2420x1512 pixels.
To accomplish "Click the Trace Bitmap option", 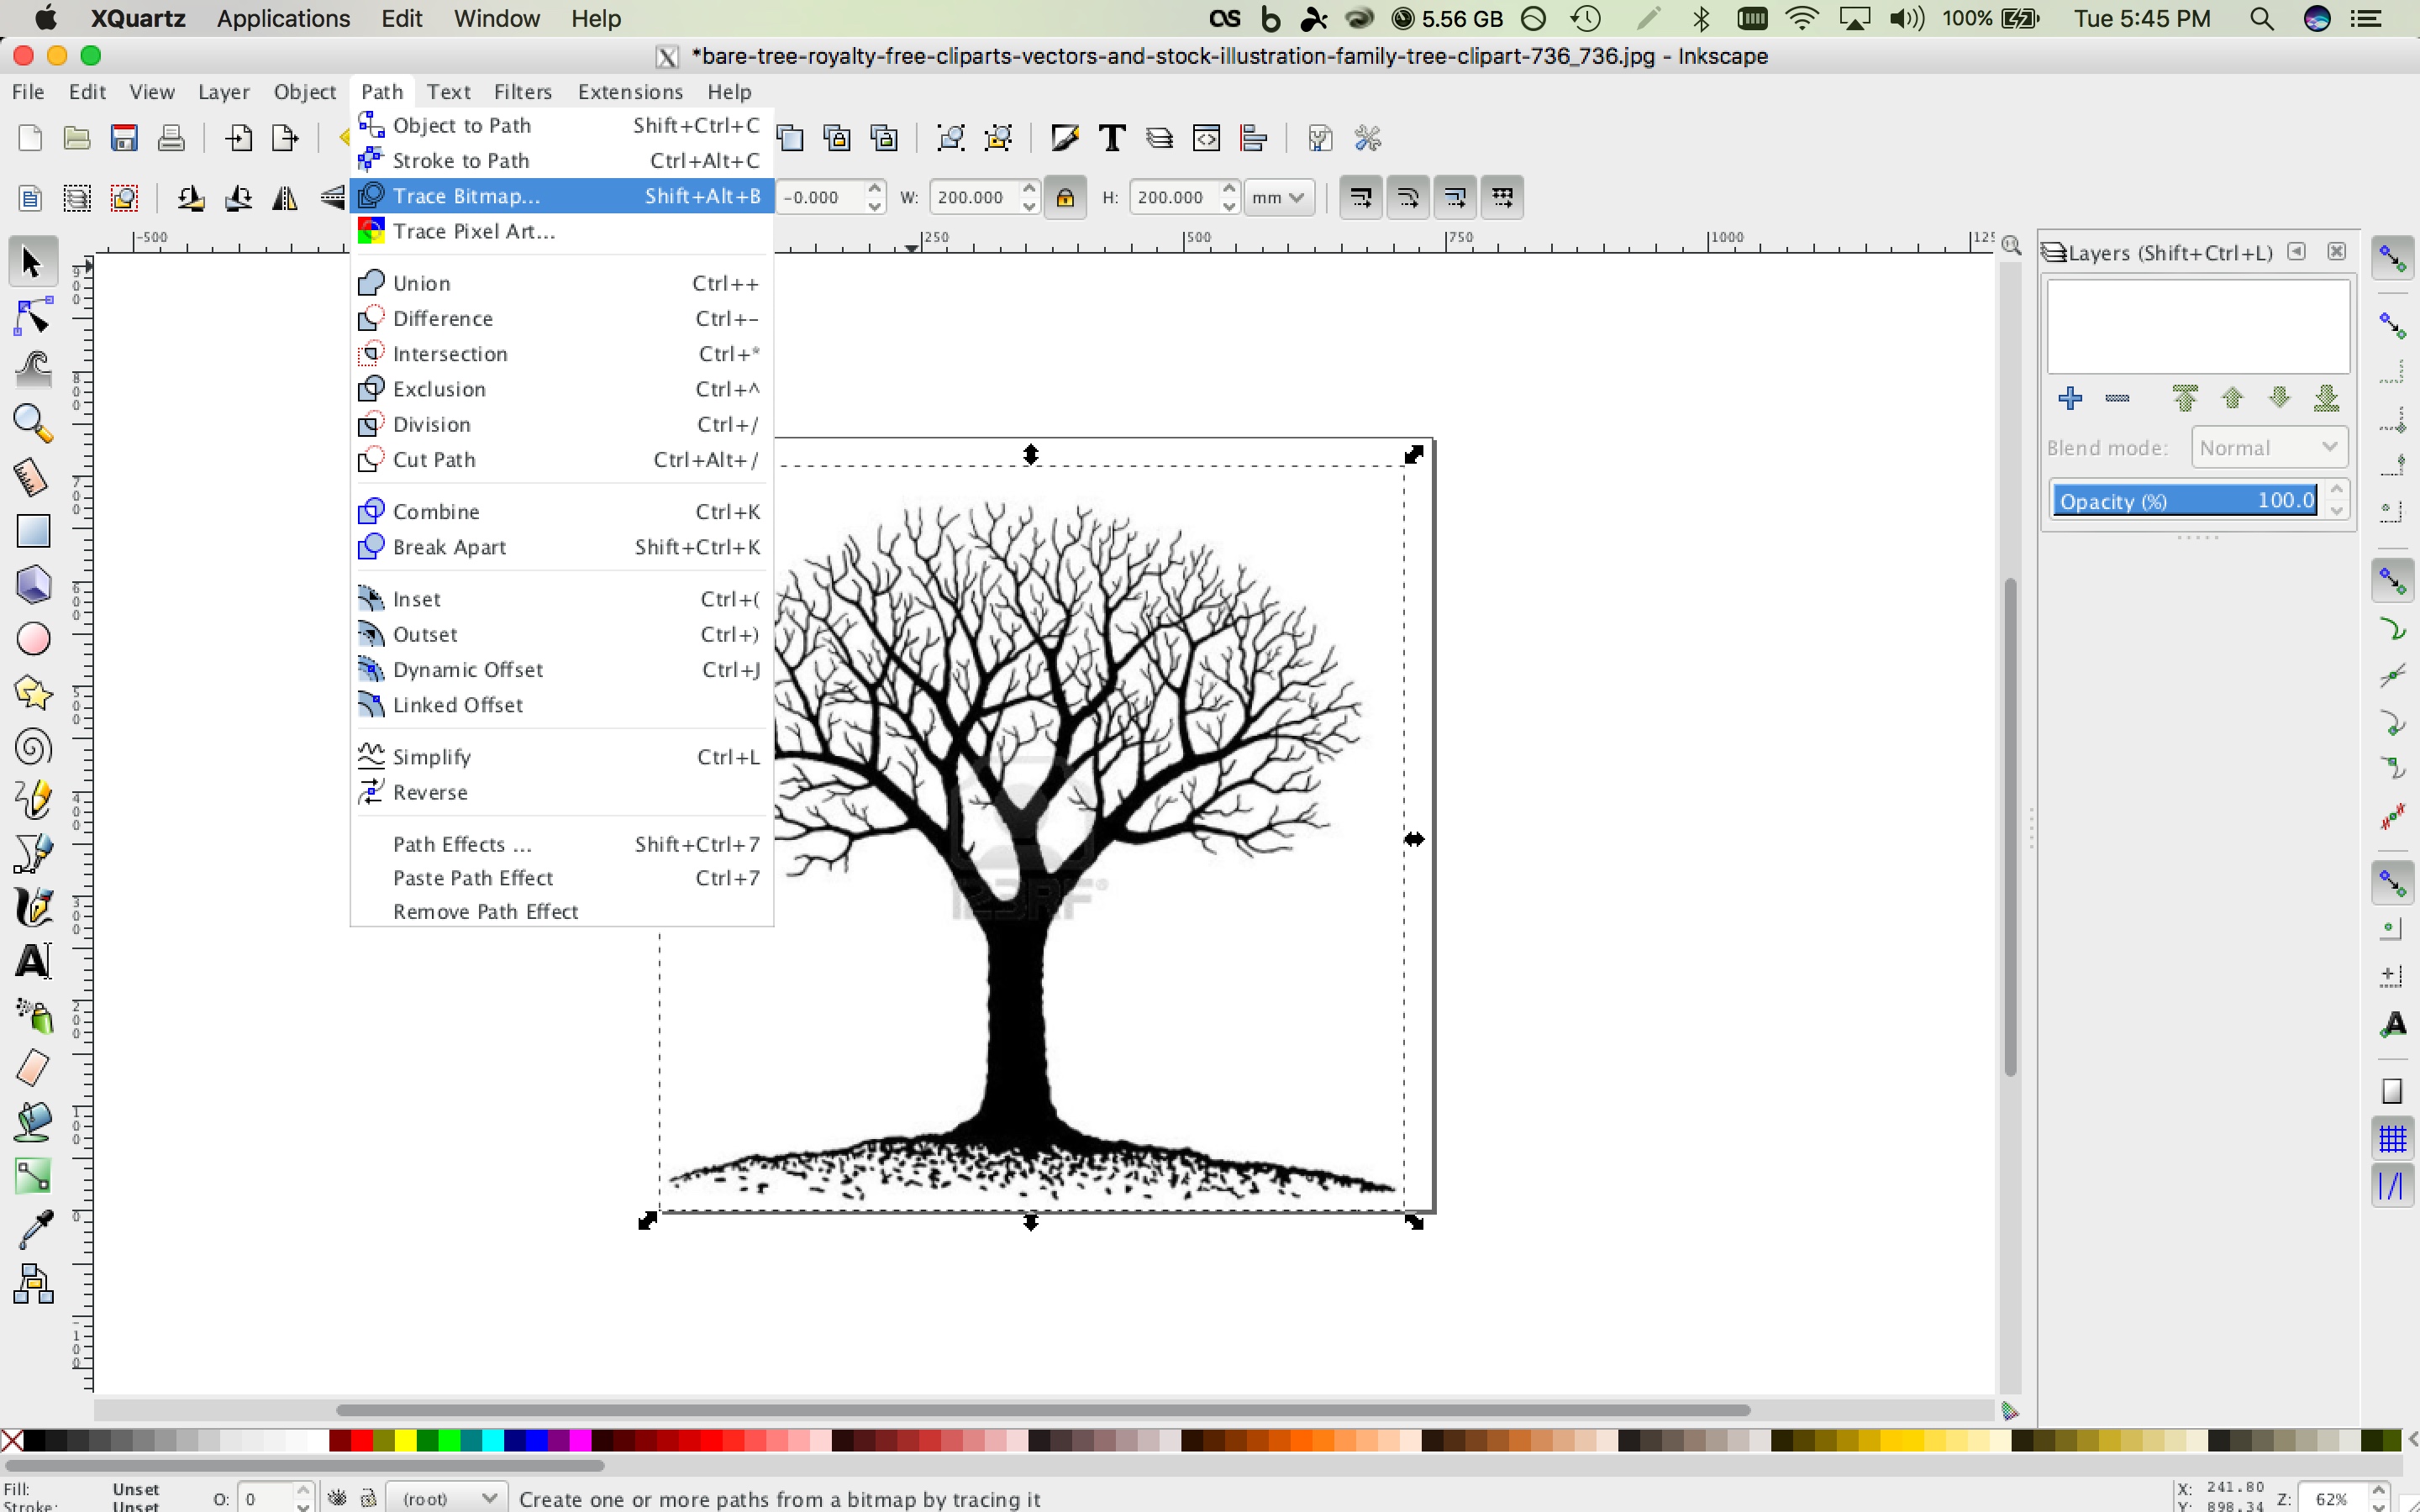I will pos(464,195).
